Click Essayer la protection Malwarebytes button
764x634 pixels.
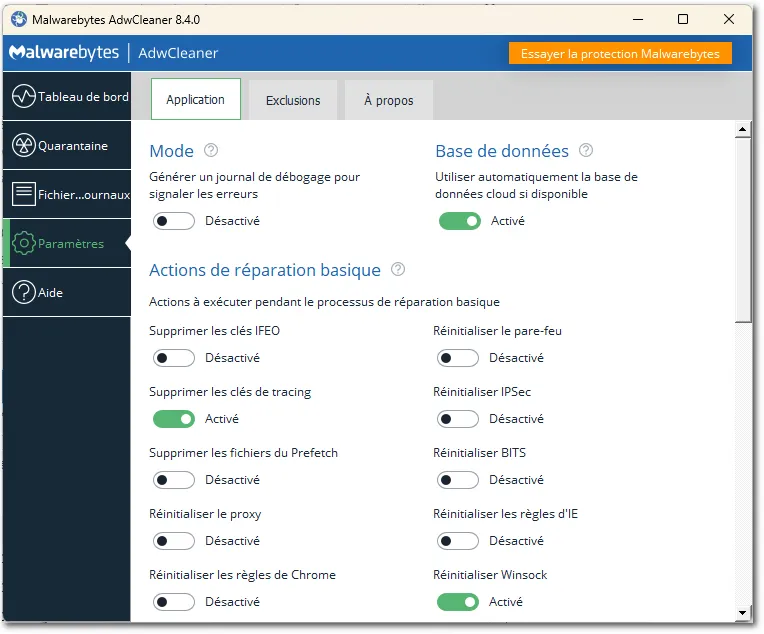click(x=620, y=53)
